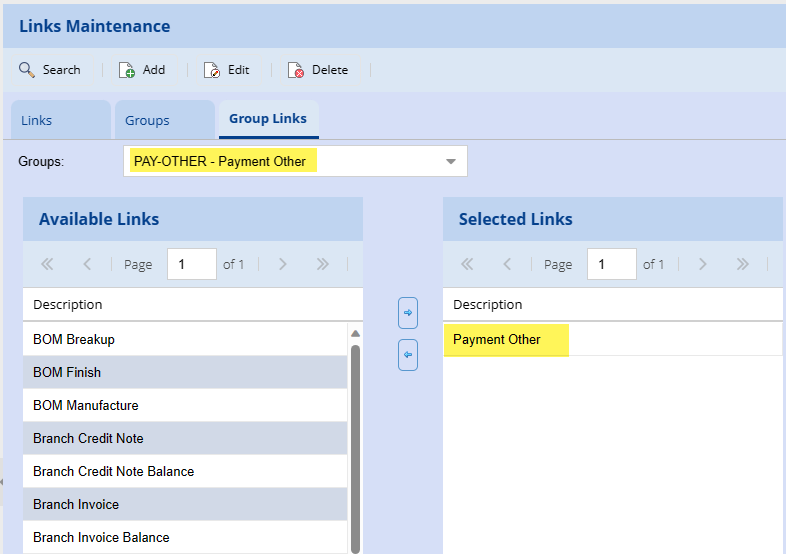The height and width of the screenshot is (554, 786).
Task: Select BOM Breakup in Available Links
Action: coord(74,339)
